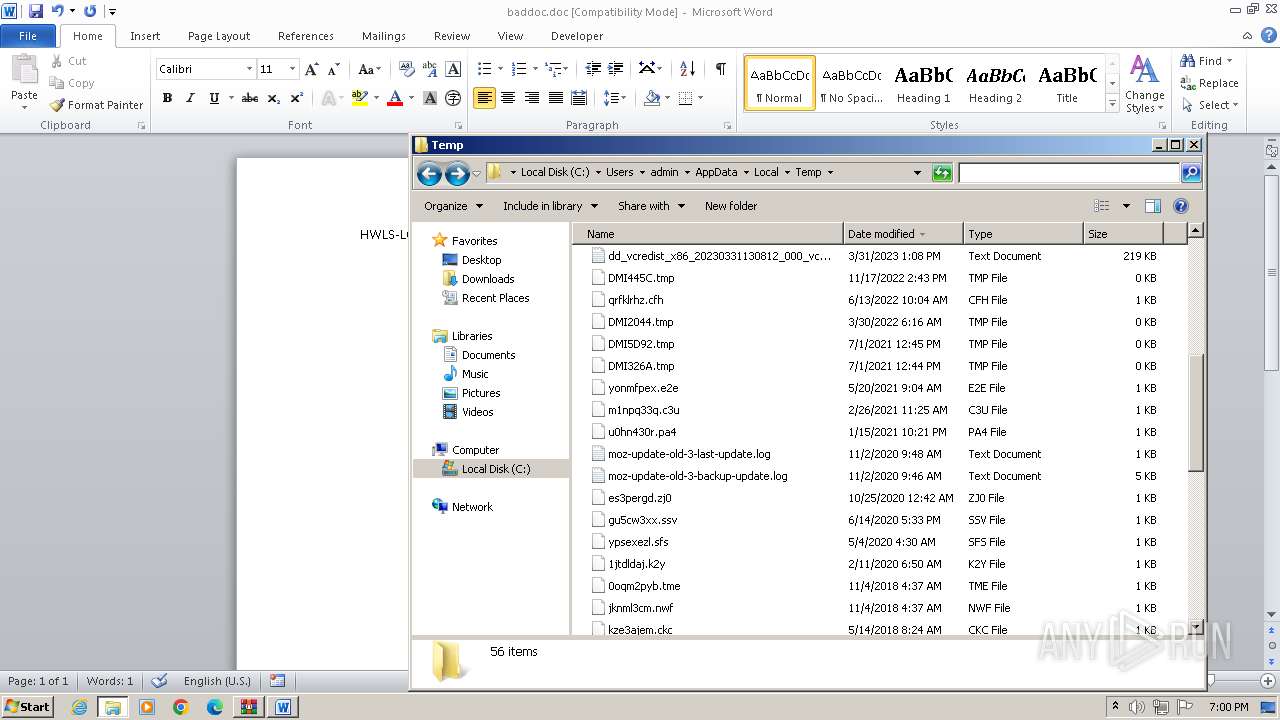Toggle Underline formatting
Image resolution: width=1280 pixels, height=720 pixels.
214,98
